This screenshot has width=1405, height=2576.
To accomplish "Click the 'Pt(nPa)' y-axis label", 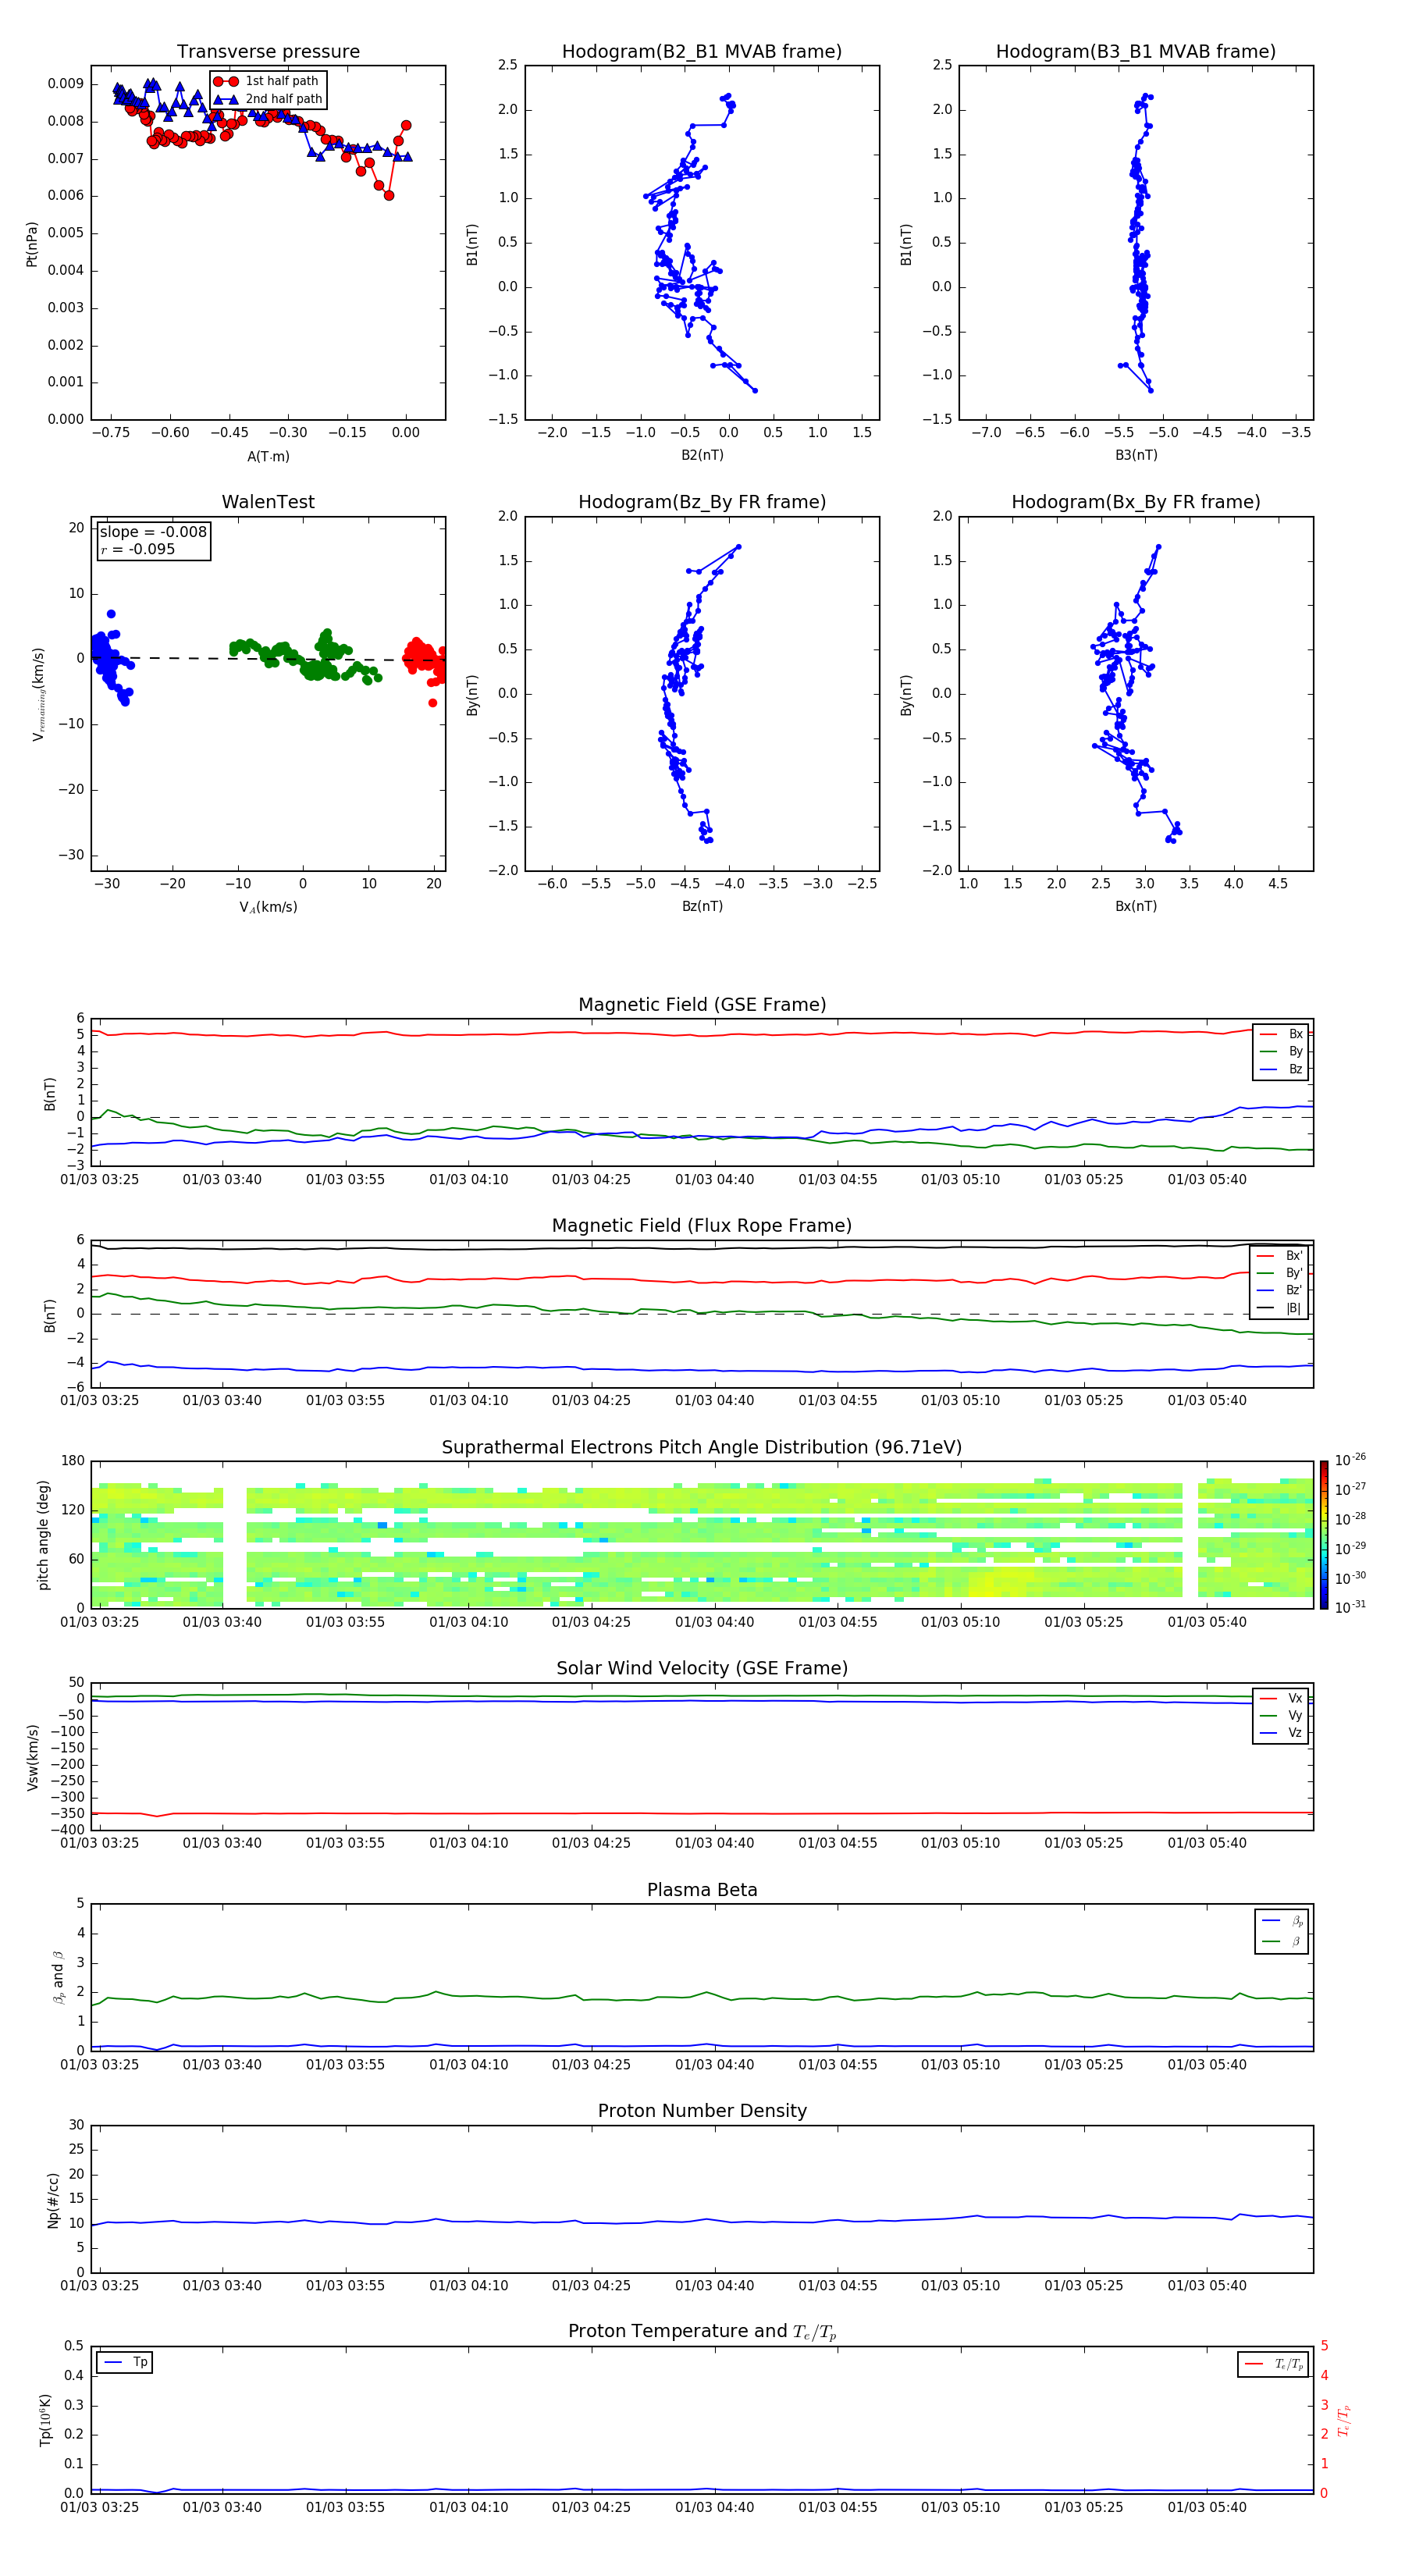I will (31, 244).
